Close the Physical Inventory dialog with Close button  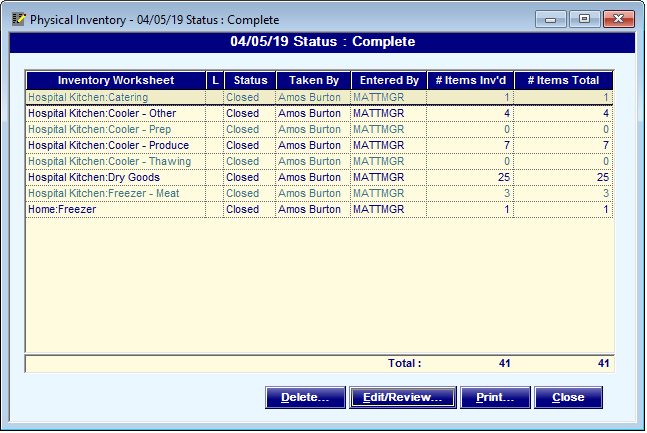point(568,397)
